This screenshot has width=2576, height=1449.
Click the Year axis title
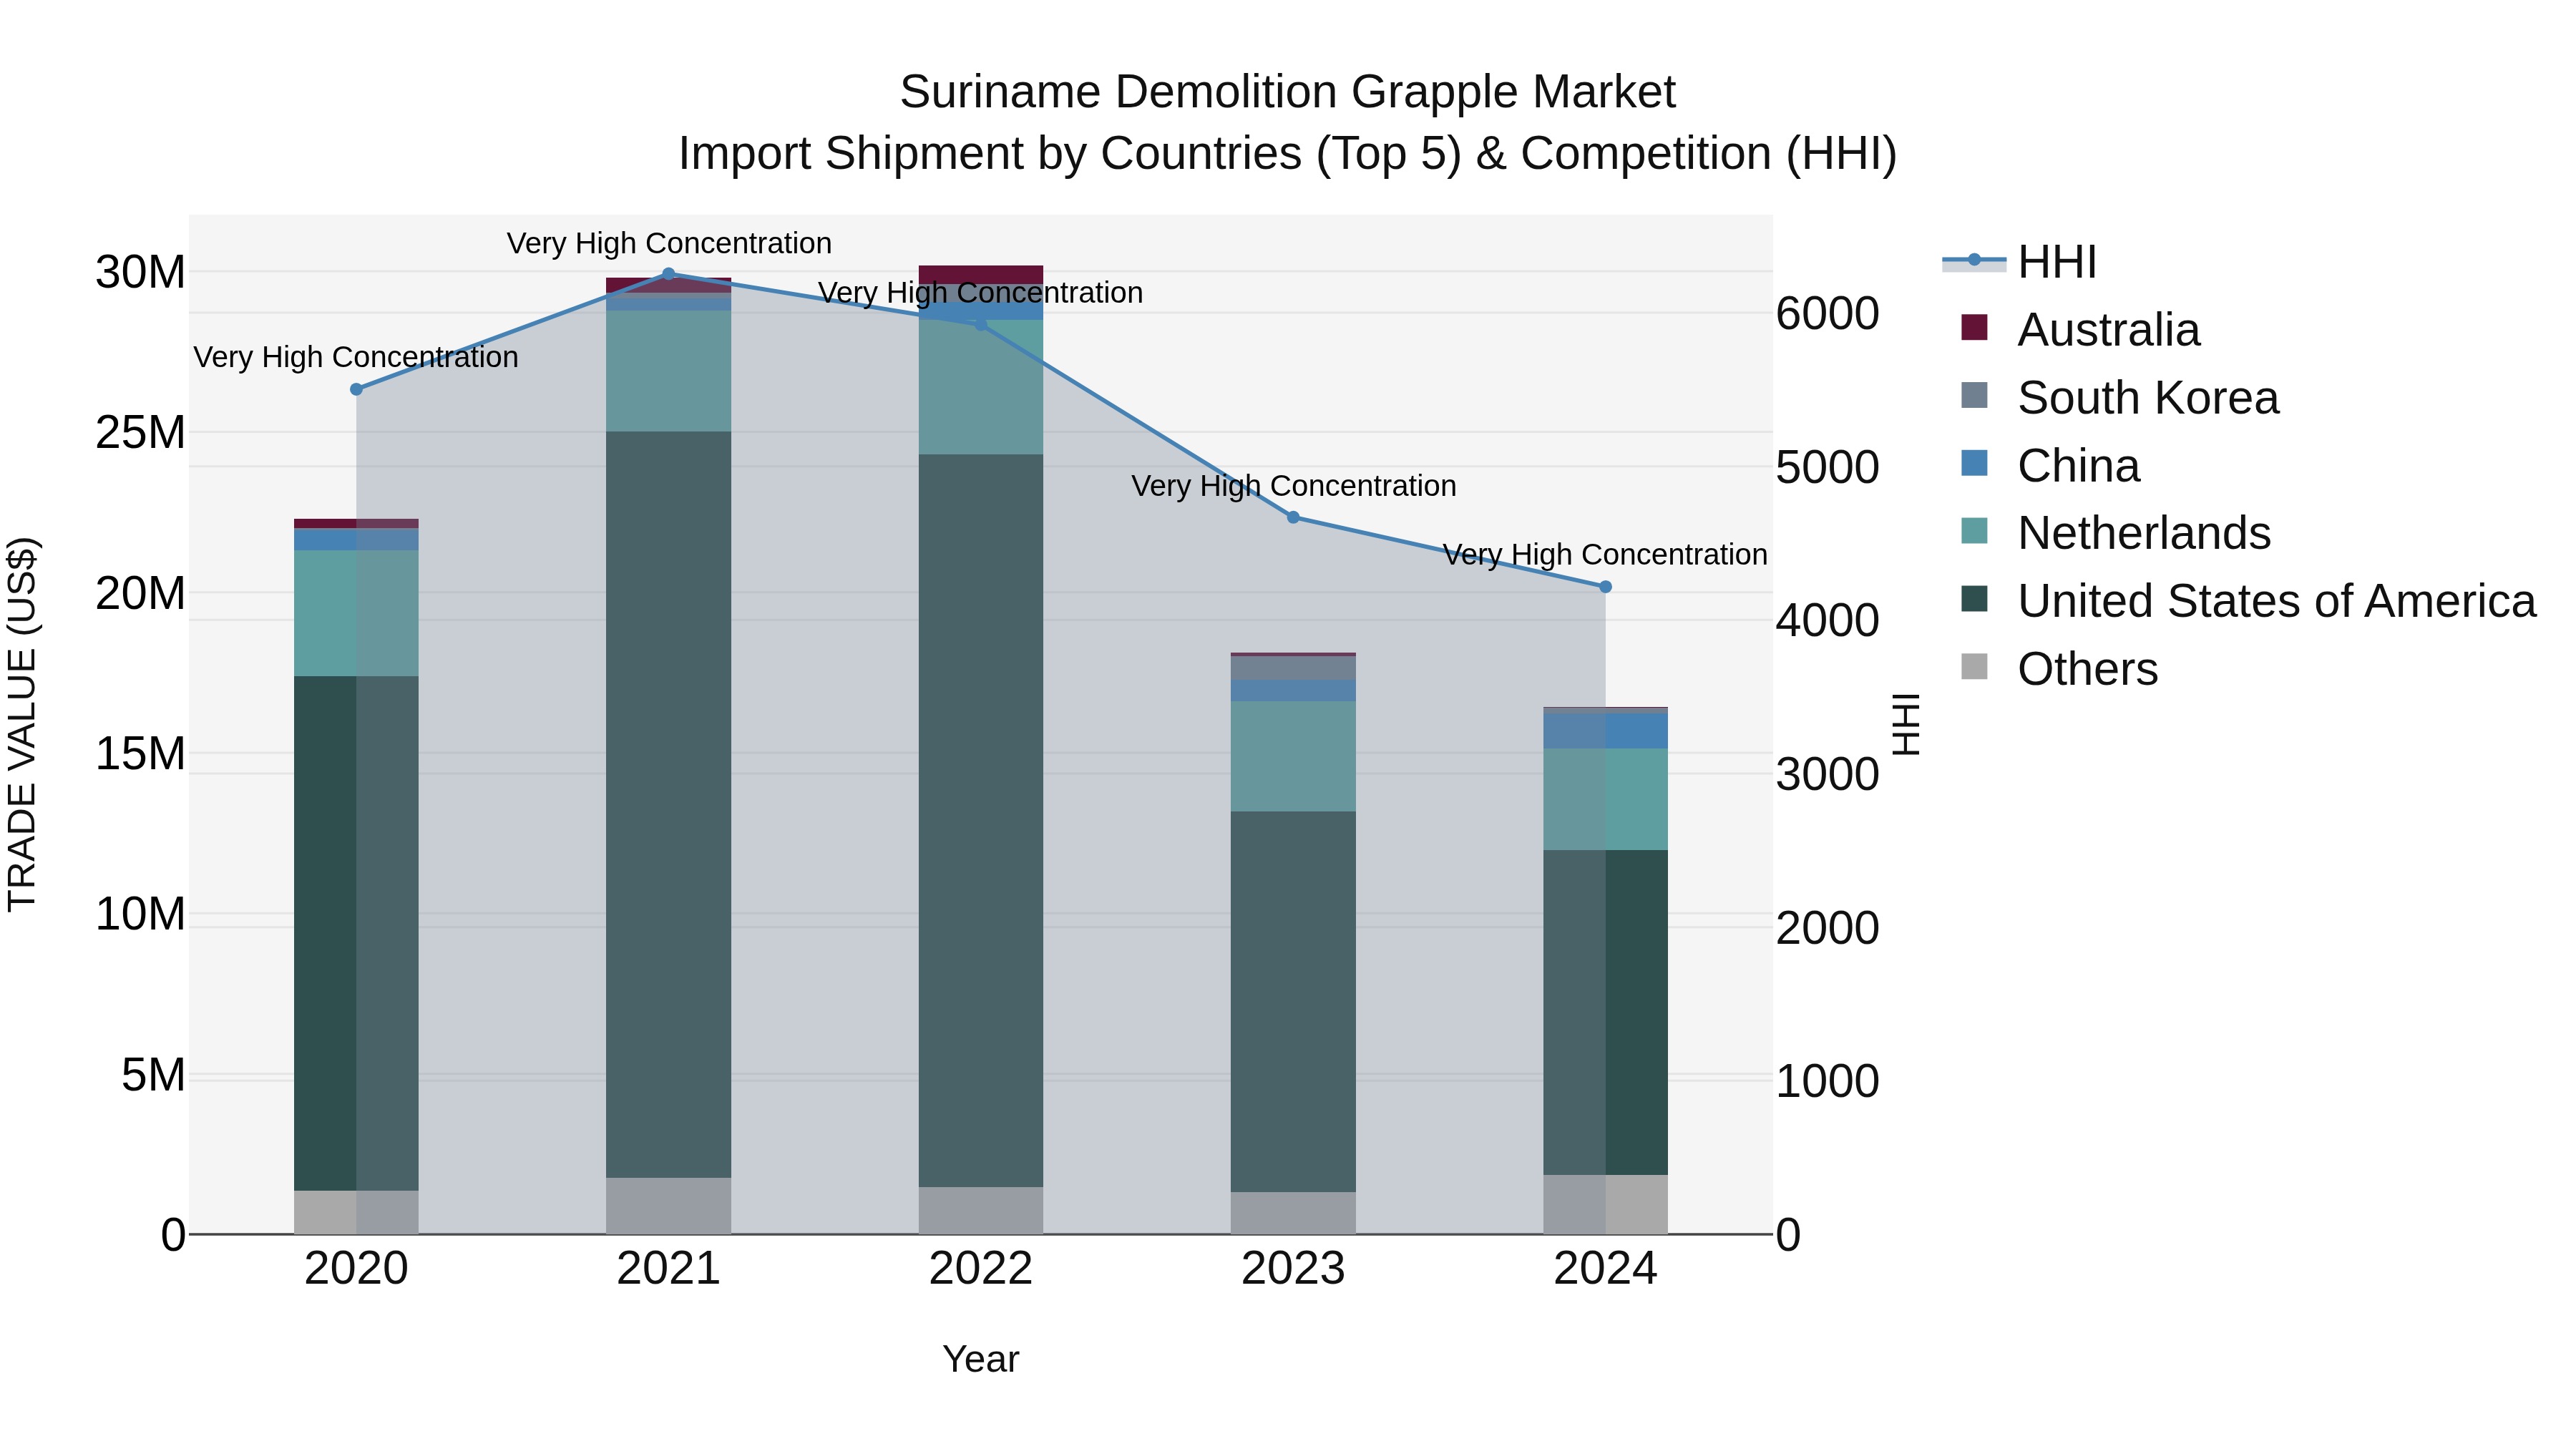coord(981,1359)
